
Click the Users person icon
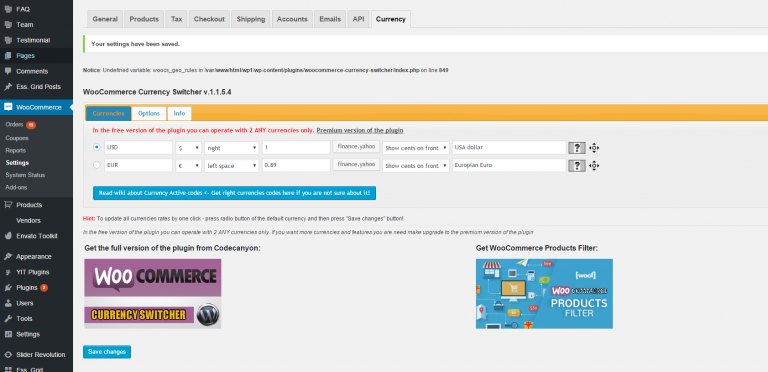tap(8, 303)
